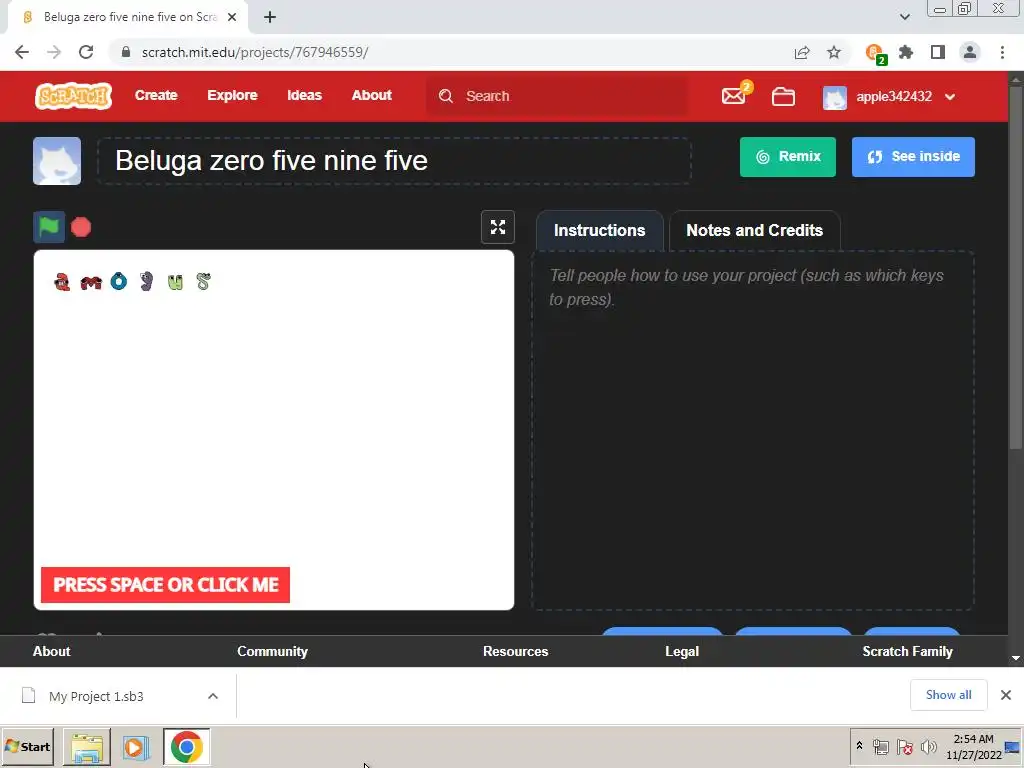Open the footer Resources link
Viewport: 1024px width, 768px height.
pos(515,652)
